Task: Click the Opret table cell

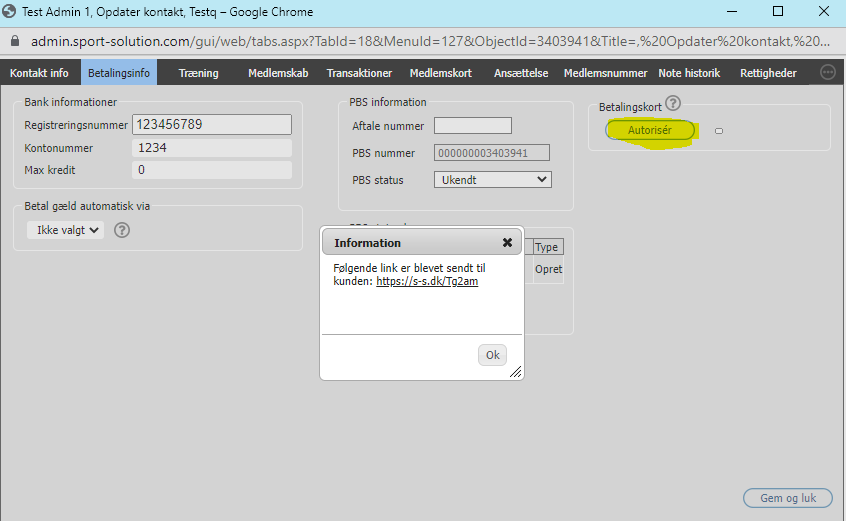Action: click(x=548, y=269)
